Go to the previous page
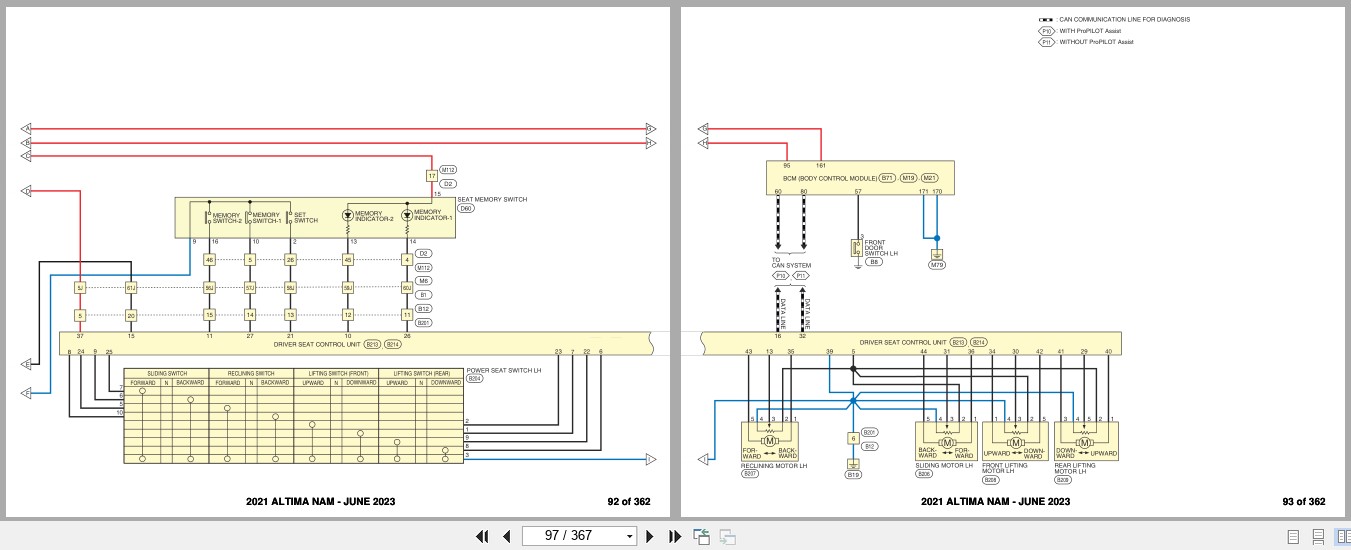Viewport: 1351px width, 550px height. [x=507, y=536]
